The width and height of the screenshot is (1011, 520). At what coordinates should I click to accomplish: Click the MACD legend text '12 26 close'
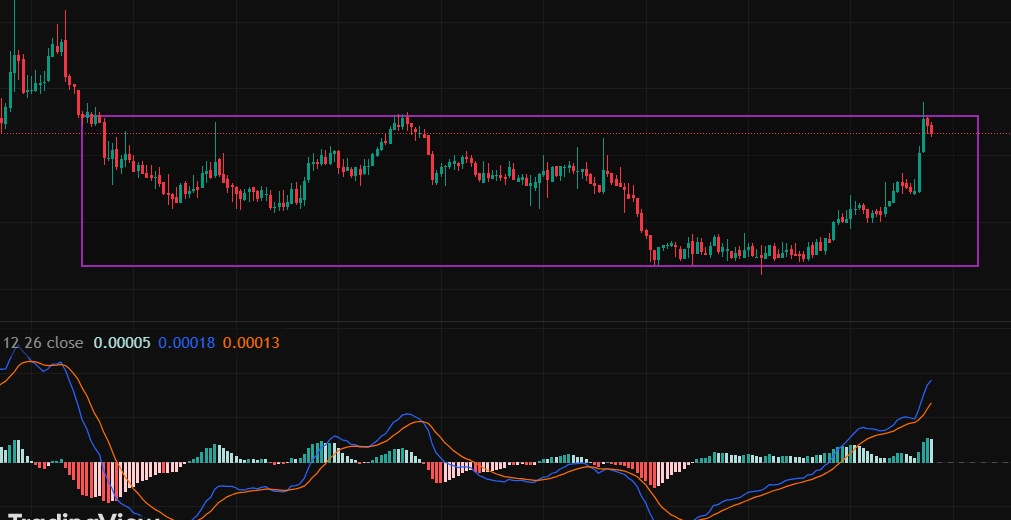point(43,343)
